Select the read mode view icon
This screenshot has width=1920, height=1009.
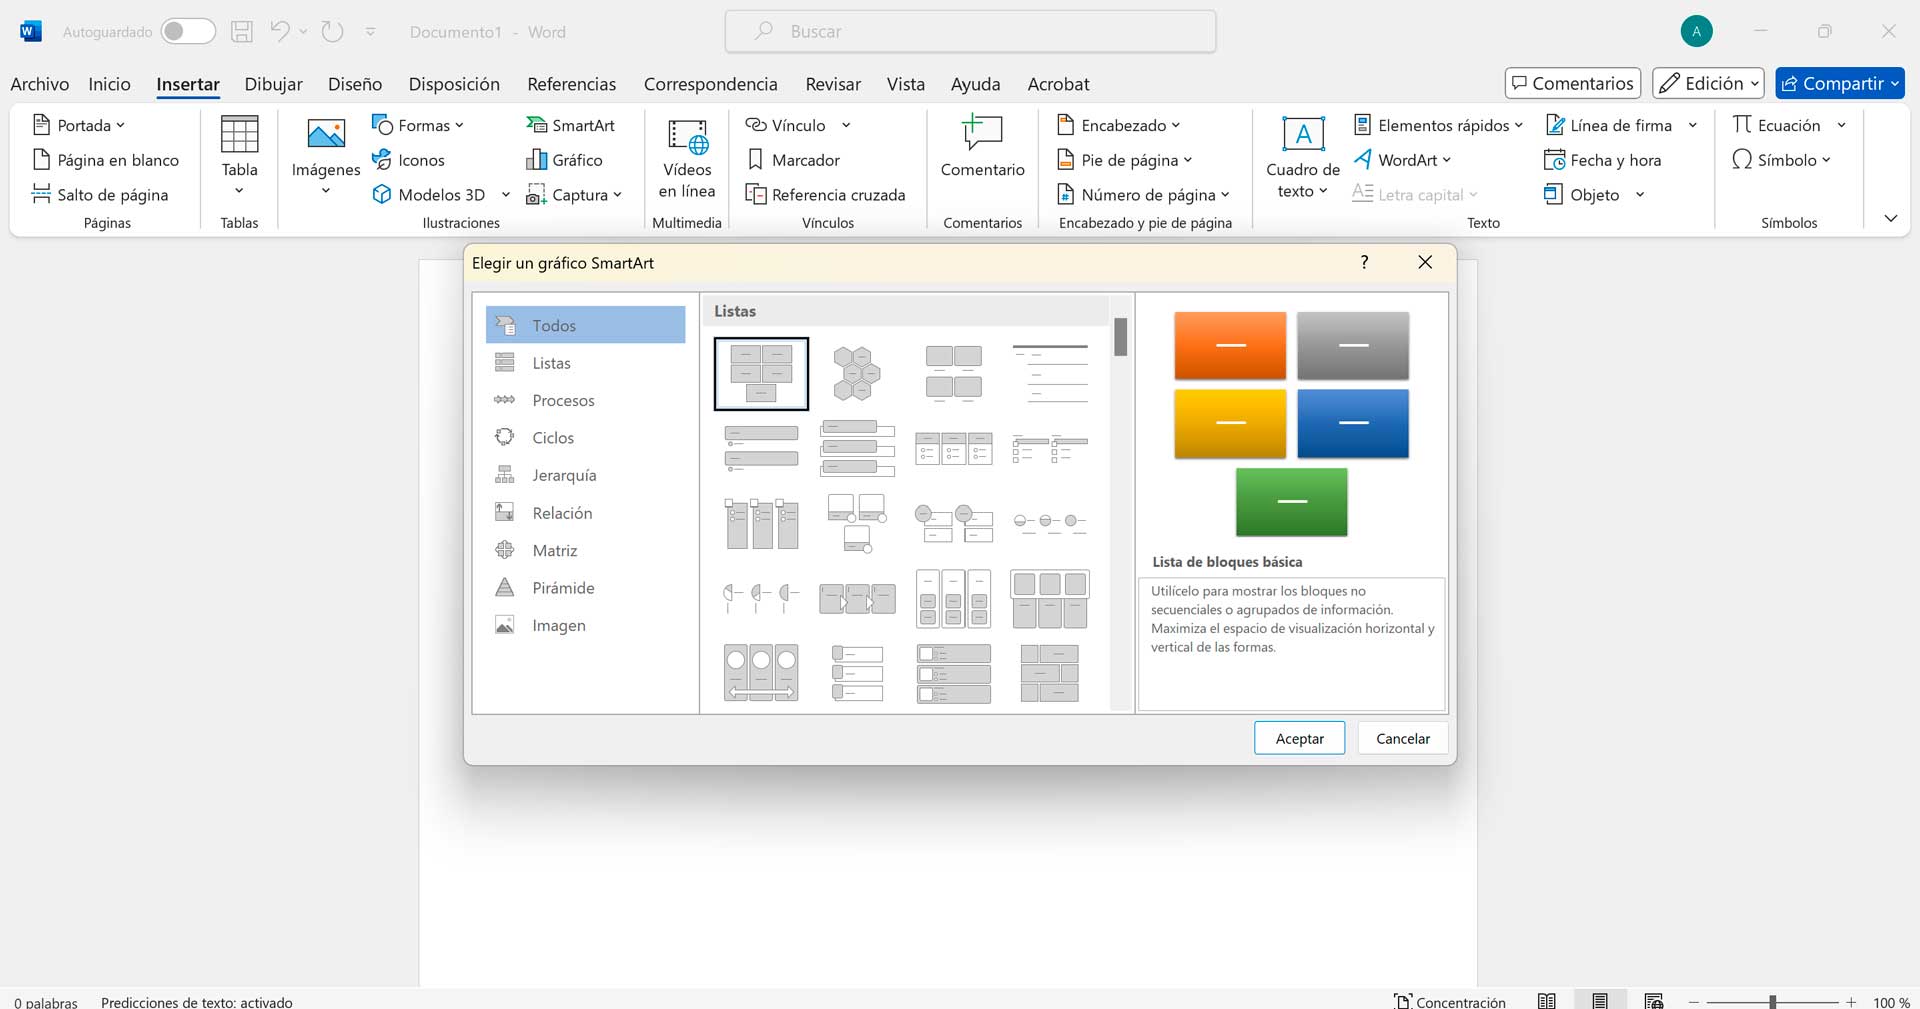pyautogui.click(x=1547, y=1001)
